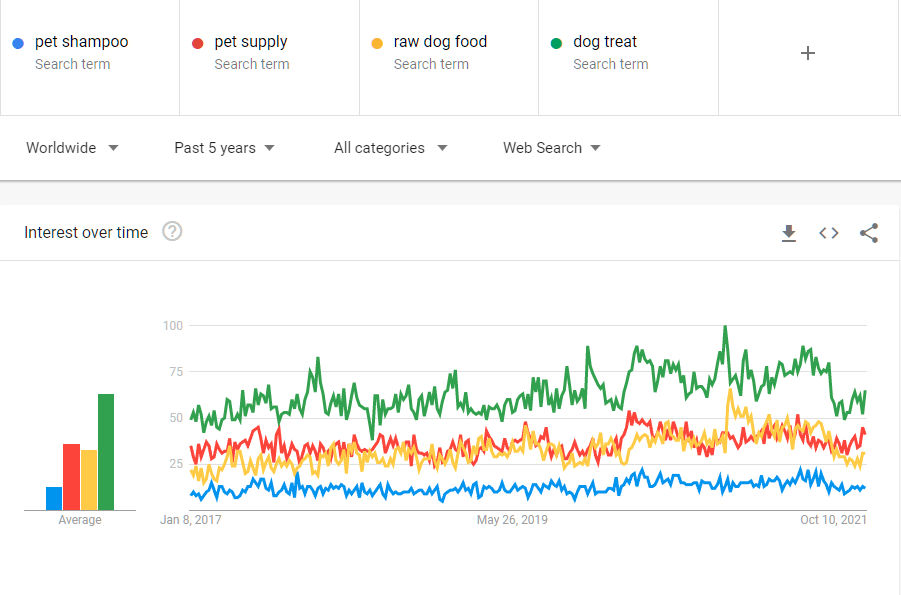Click the Jan 8, 2017 axis label
901x595 pixels.
[191, 519]
